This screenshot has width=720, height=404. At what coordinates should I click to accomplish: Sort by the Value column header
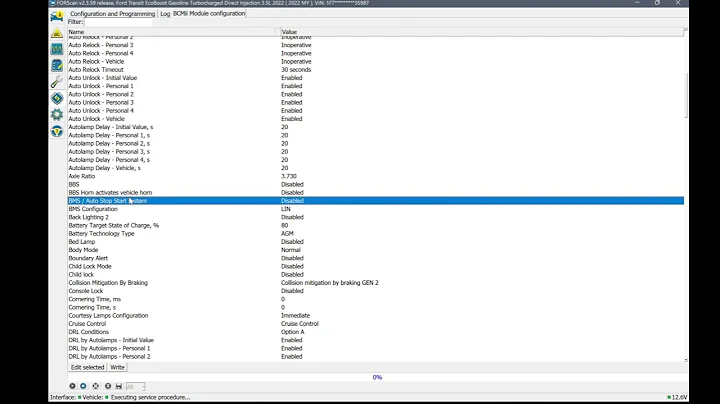[x=482, y=32]
